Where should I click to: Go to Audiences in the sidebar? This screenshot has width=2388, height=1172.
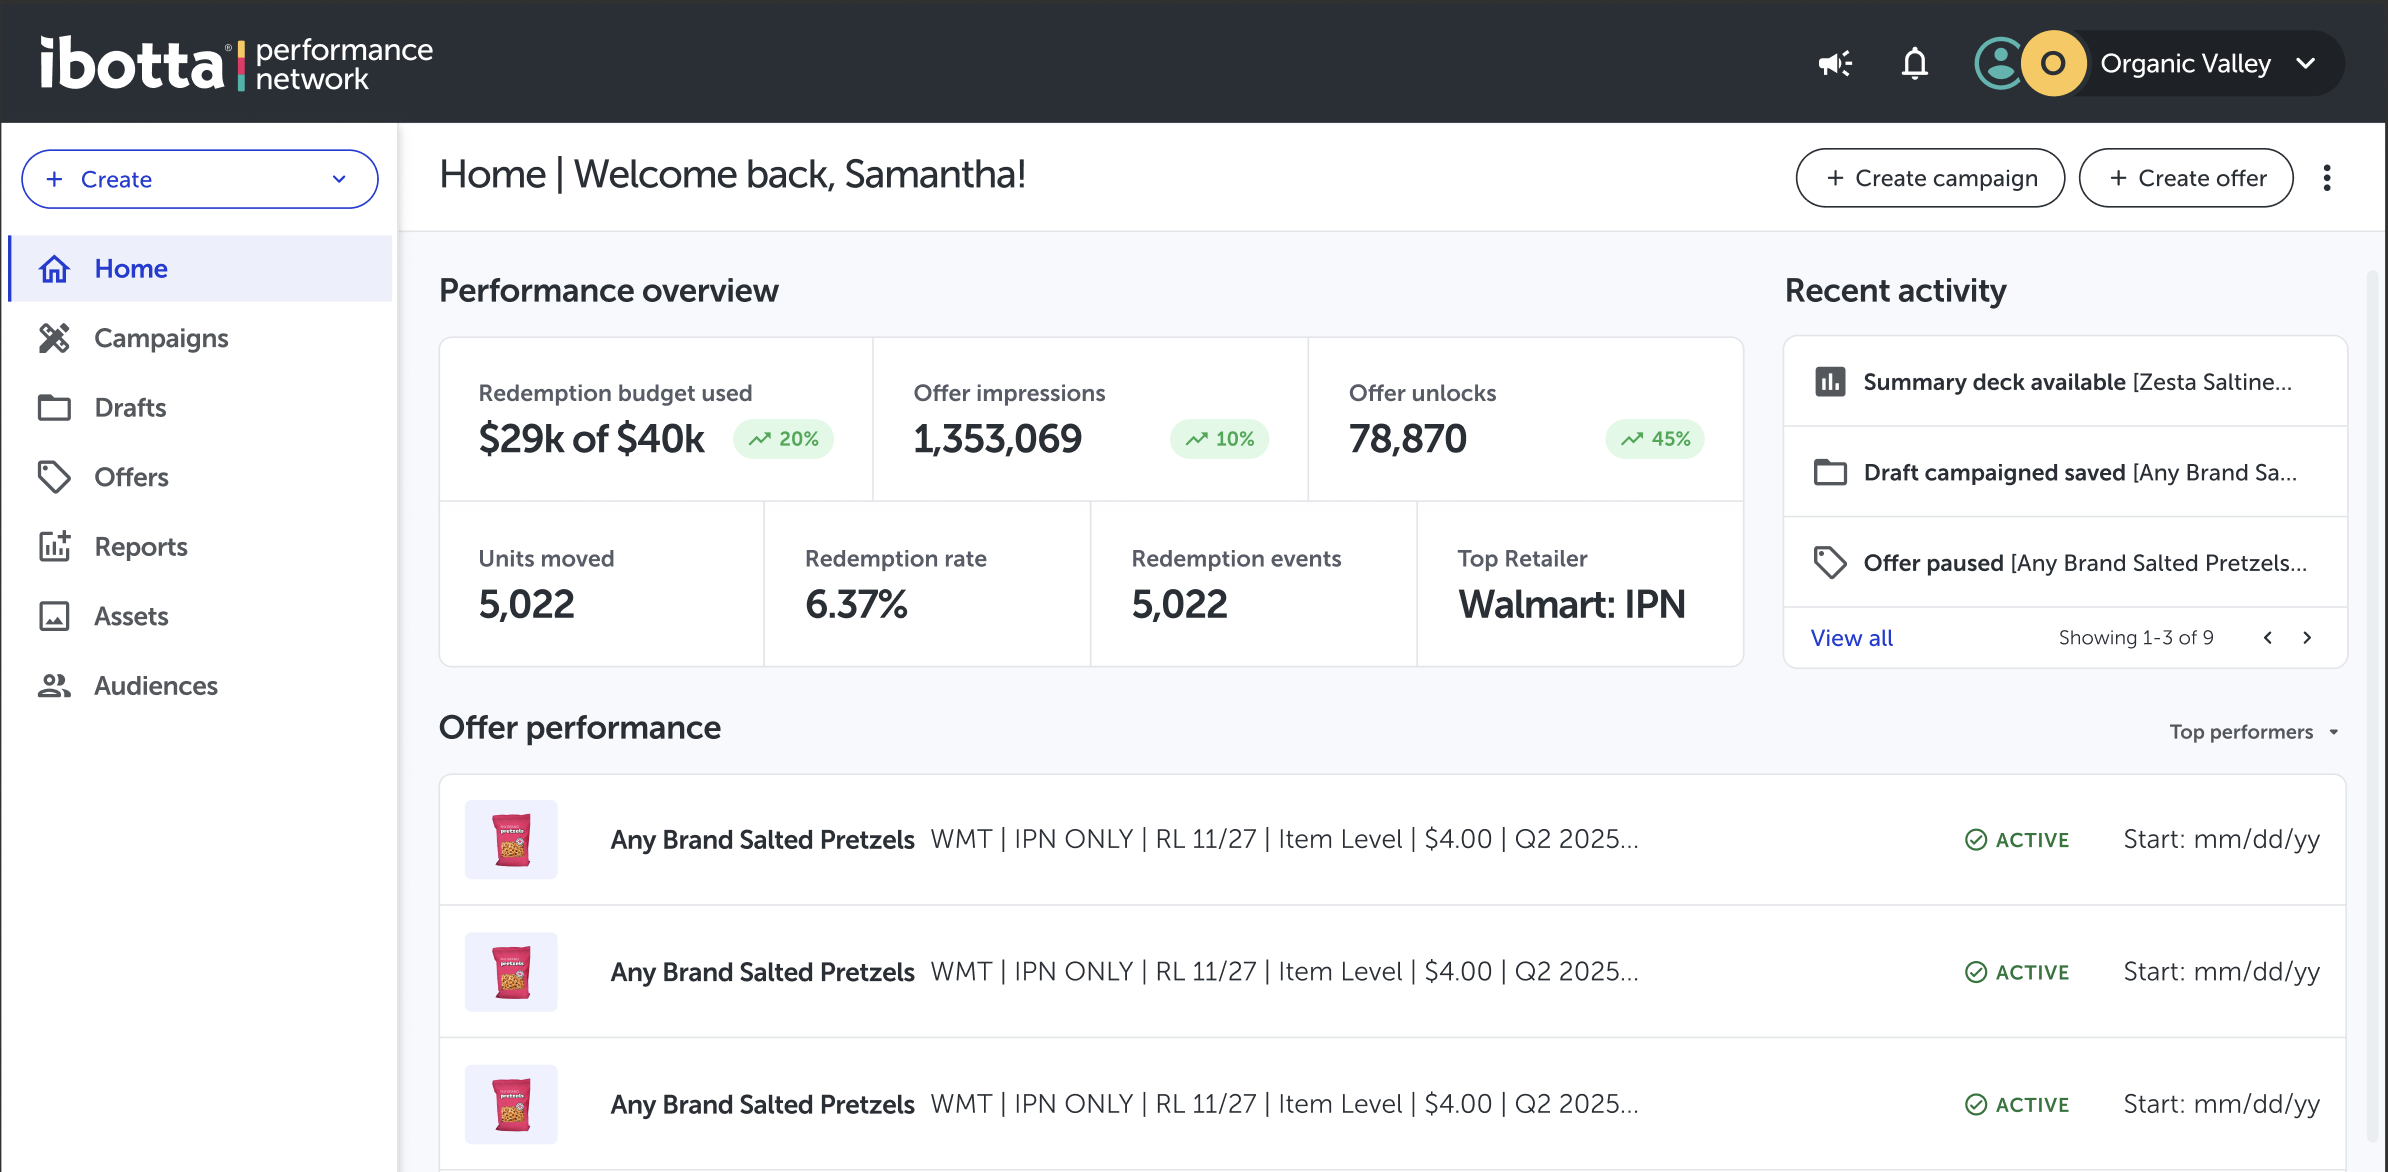tap(156, 686)
